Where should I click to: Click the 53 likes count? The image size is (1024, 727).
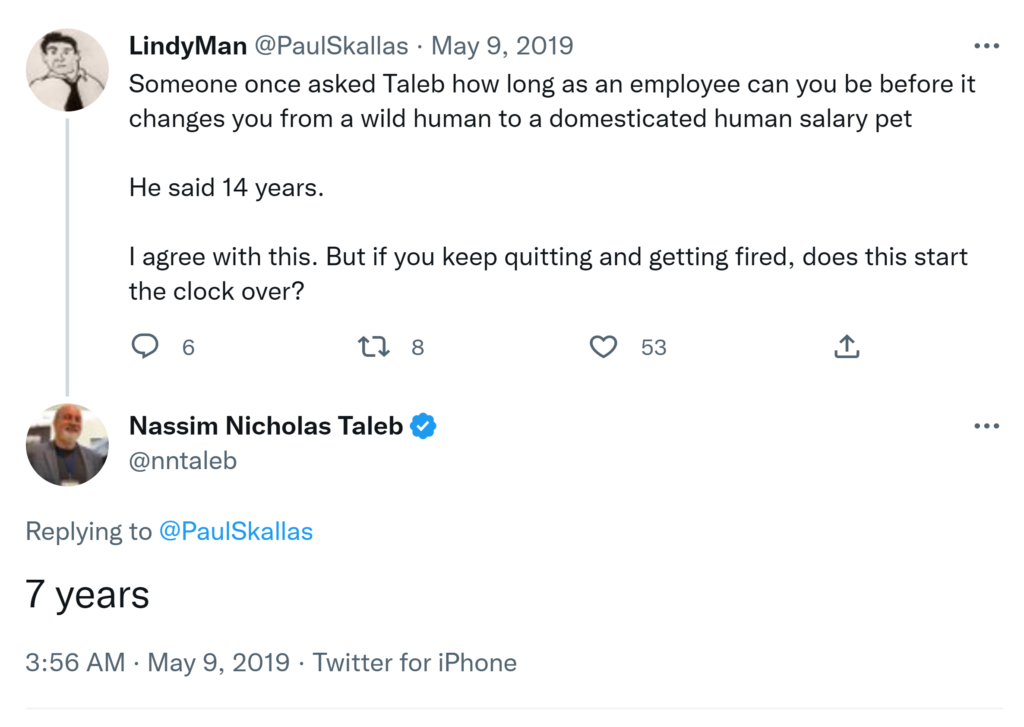click(x=654, y=348)
